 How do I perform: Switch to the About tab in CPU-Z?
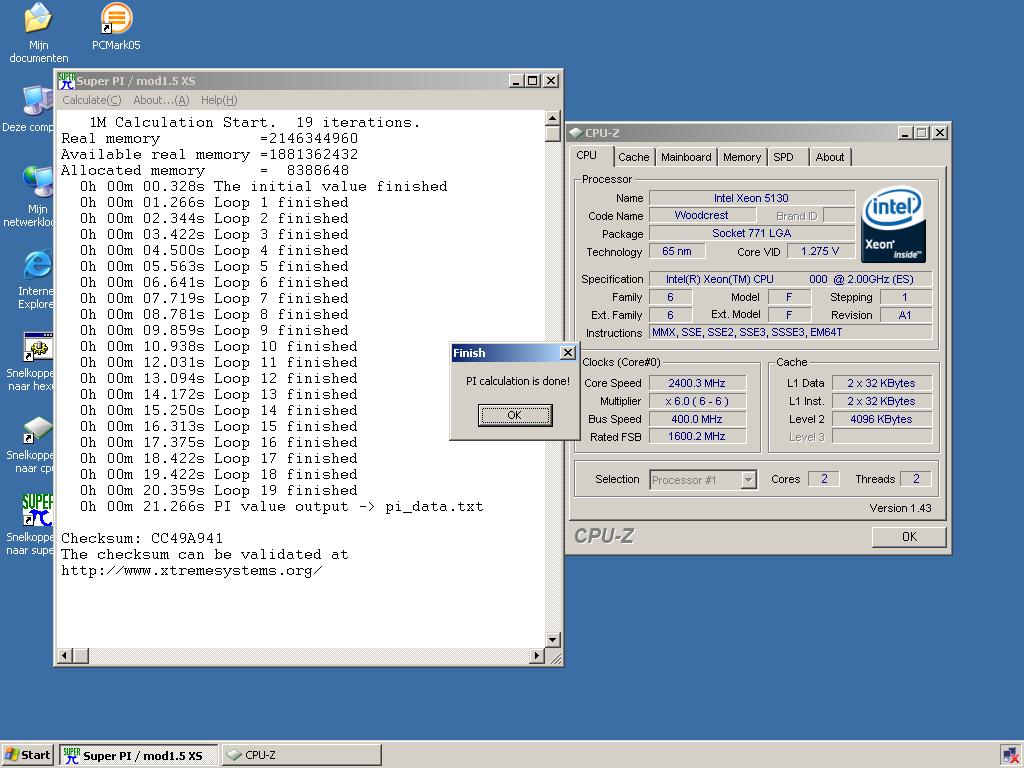pos(829,157)
